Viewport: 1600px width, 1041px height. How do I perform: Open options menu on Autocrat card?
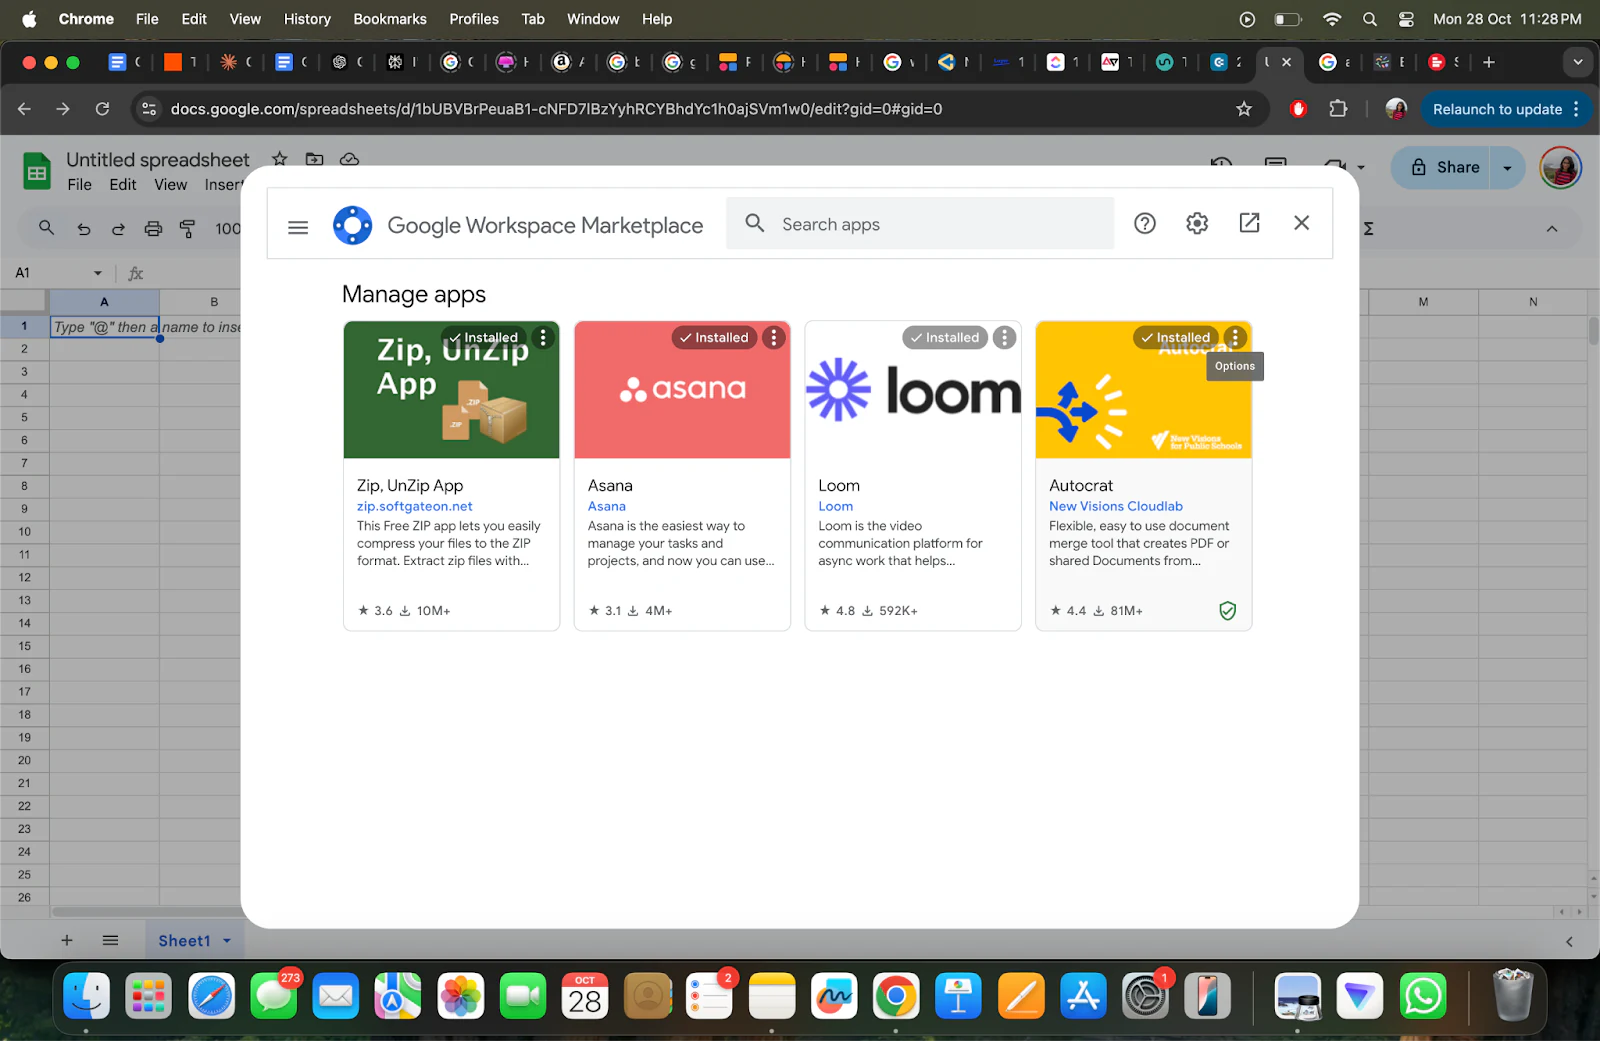[x=1235, y=338]
